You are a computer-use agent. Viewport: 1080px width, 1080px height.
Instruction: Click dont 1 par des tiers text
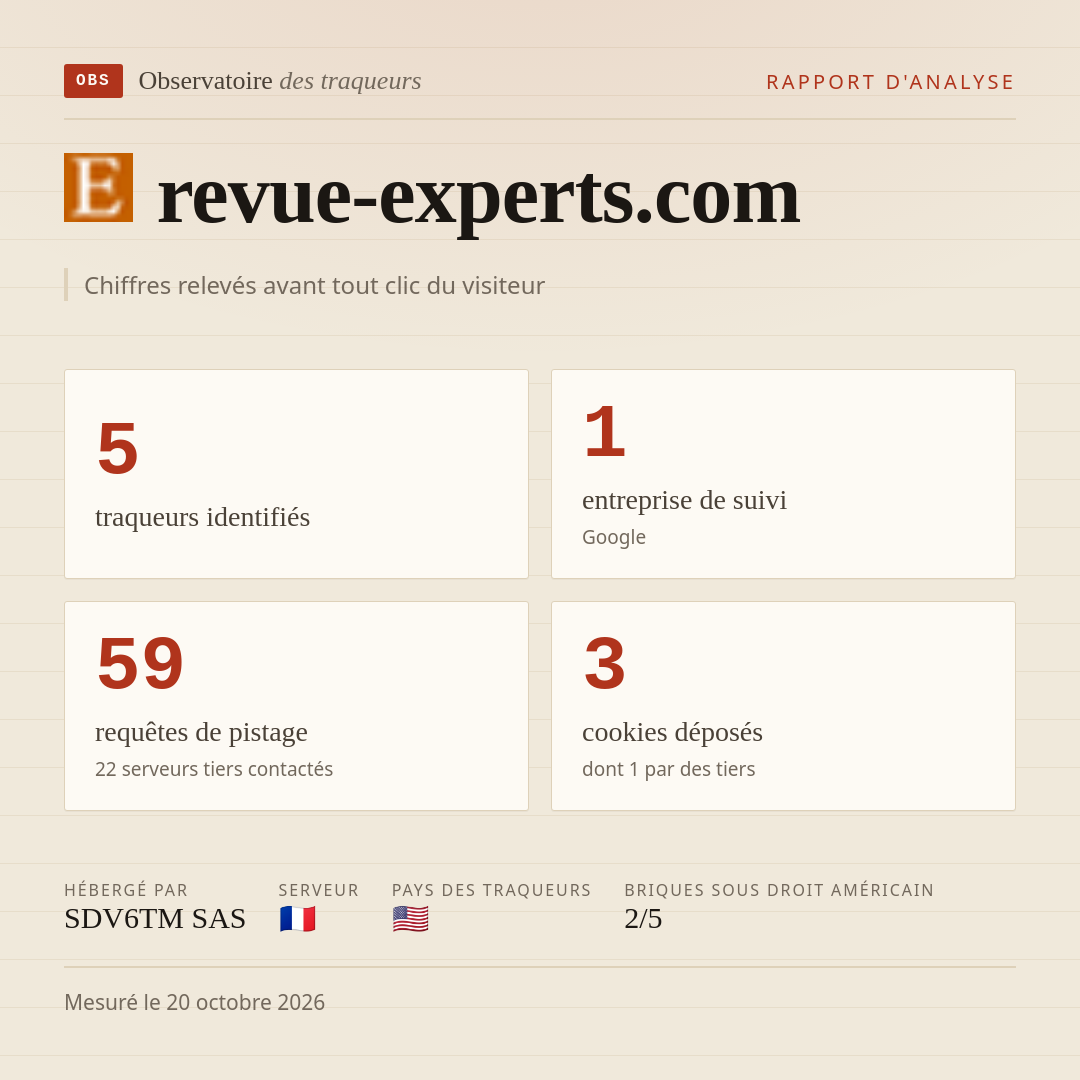[668, 769]
